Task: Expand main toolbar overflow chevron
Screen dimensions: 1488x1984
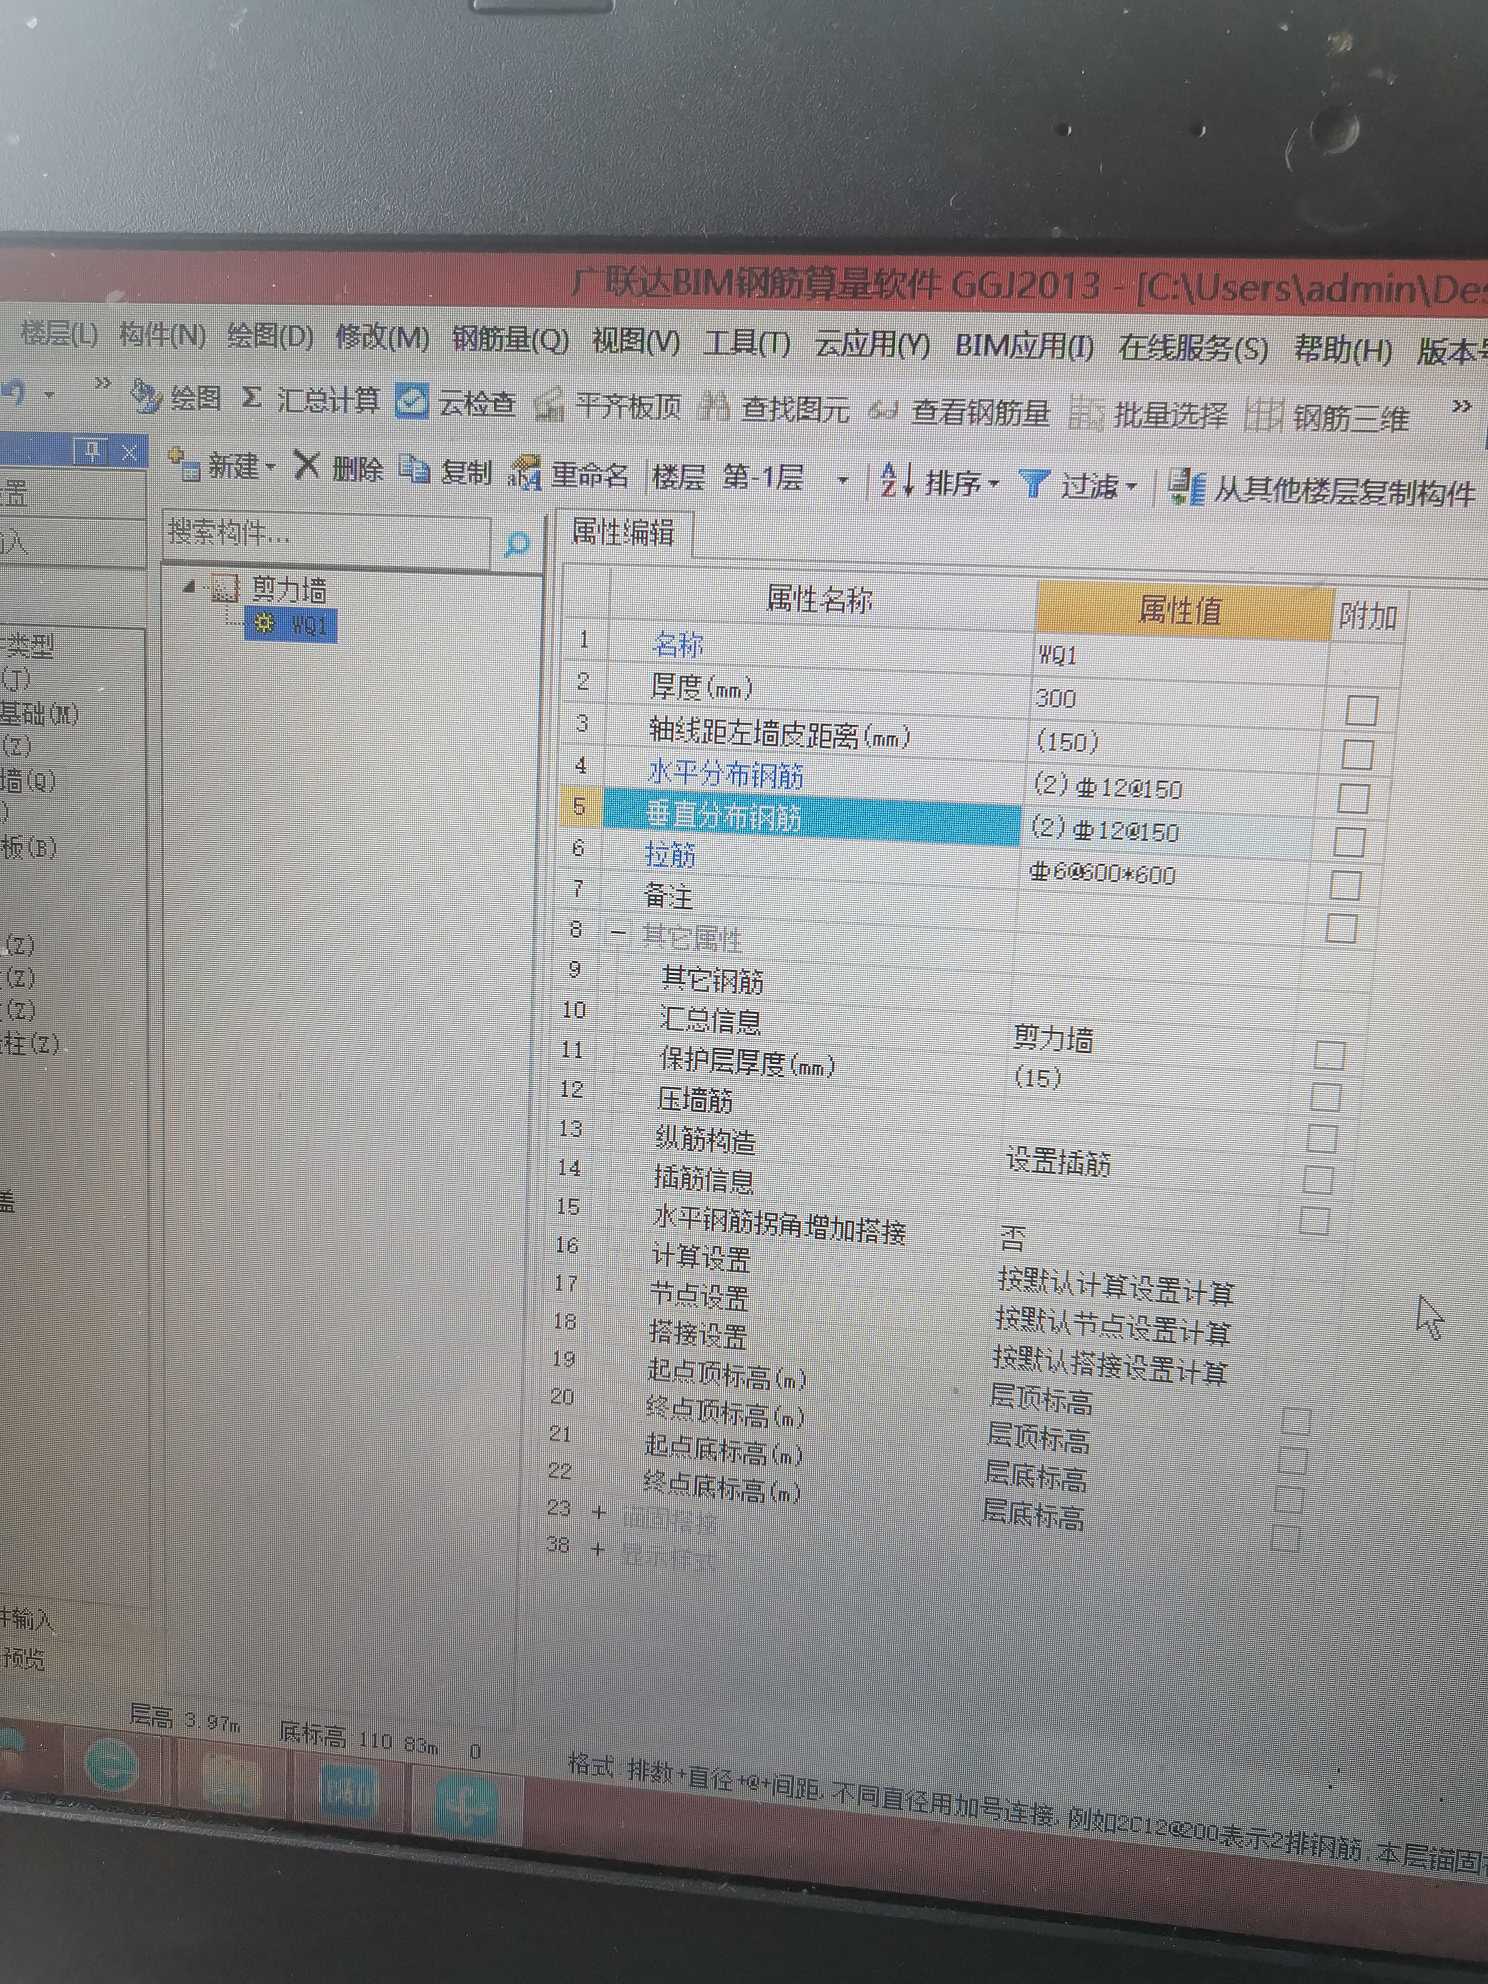Action: (1462, 406)
